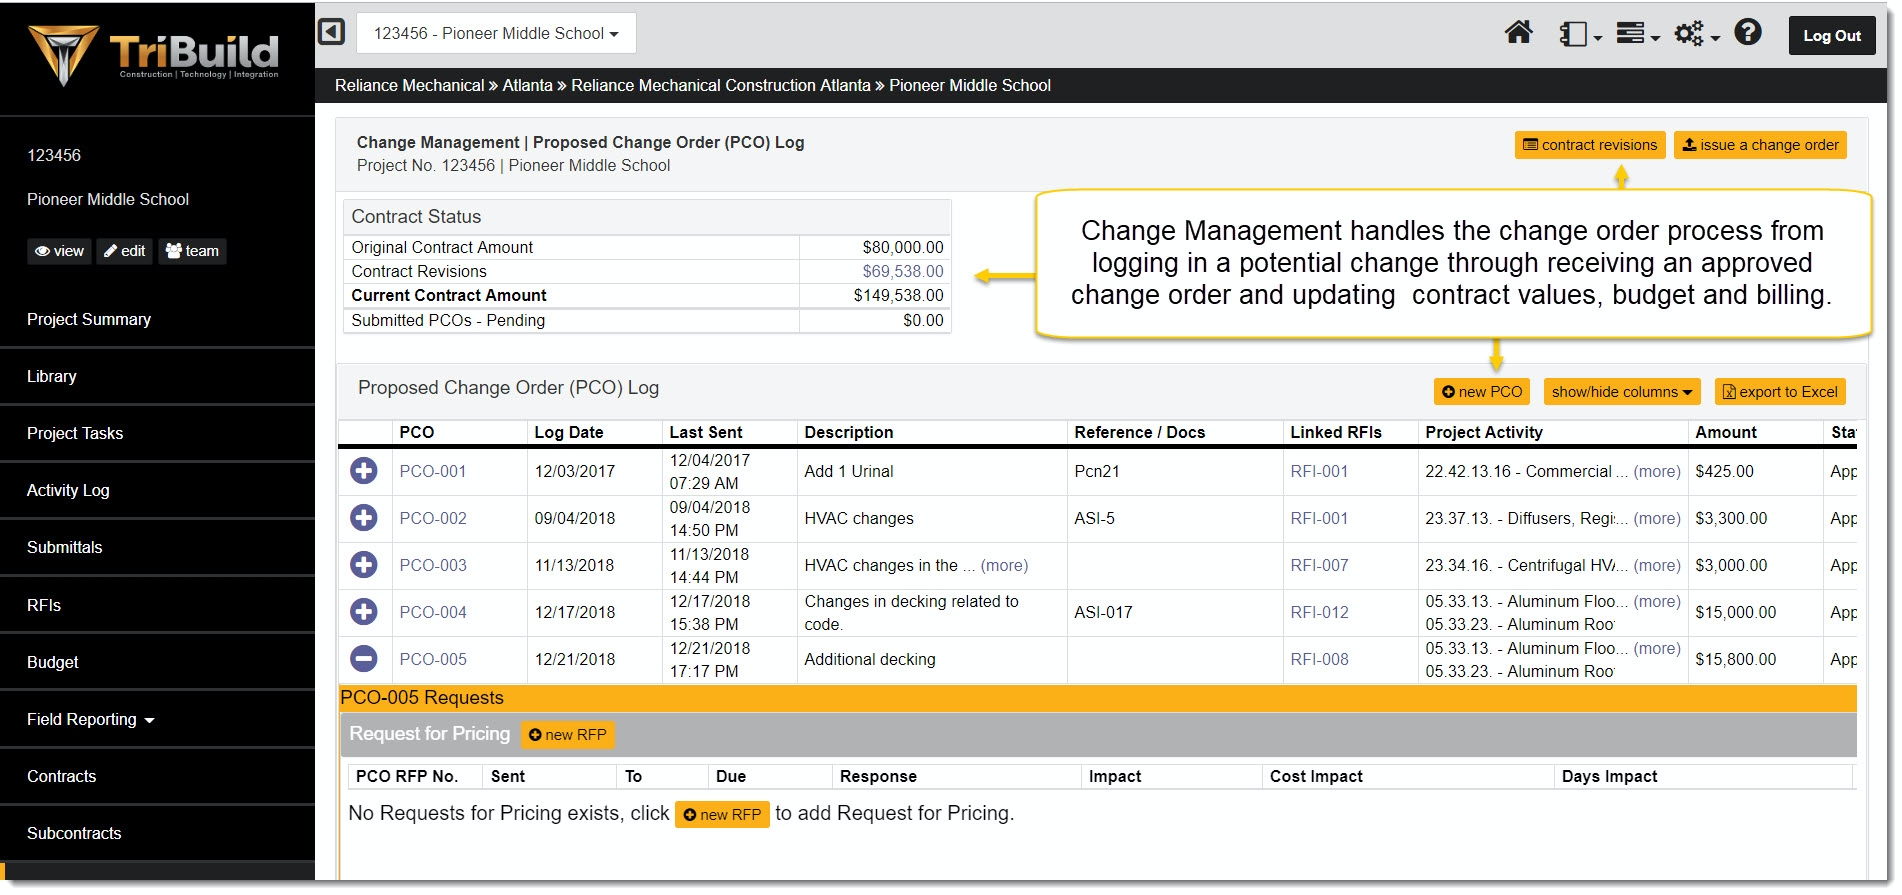Viewport: 1902px width, 895px height.
Task: Open the Pioneer Middle School project dropdown
Action: click(x=496, y=33)
